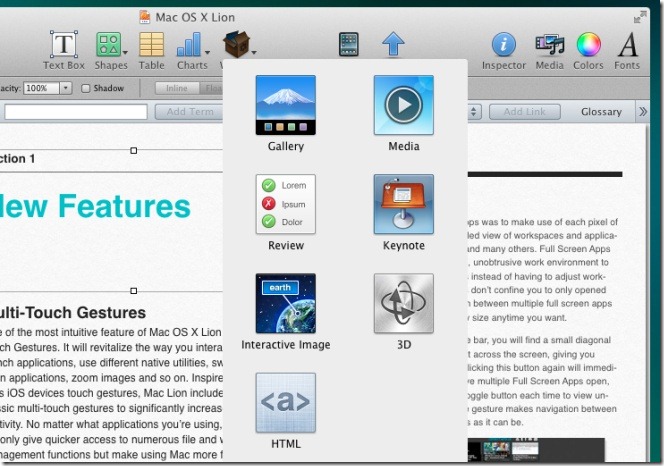Click the blue upward arrow Publish icon
The height and width of the screenshot is (466, 664).
(x=393, y=44)
